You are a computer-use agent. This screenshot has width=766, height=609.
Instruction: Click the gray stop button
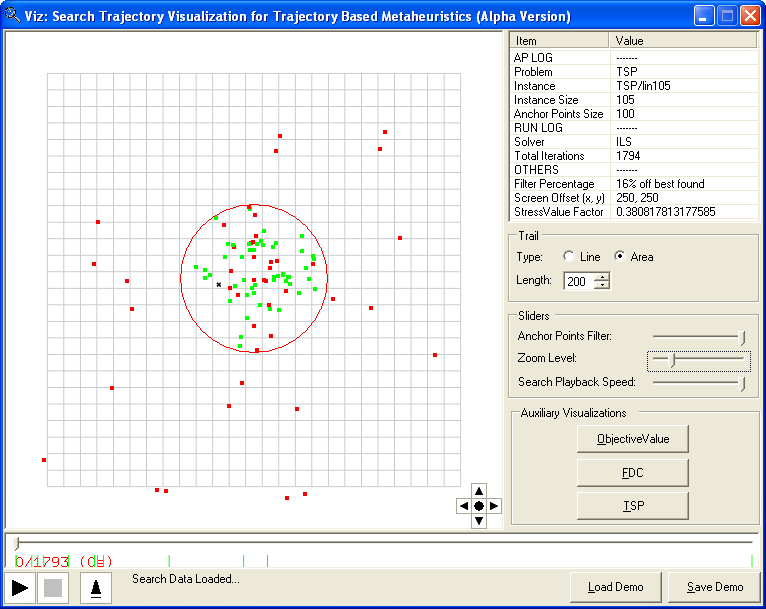53,588
